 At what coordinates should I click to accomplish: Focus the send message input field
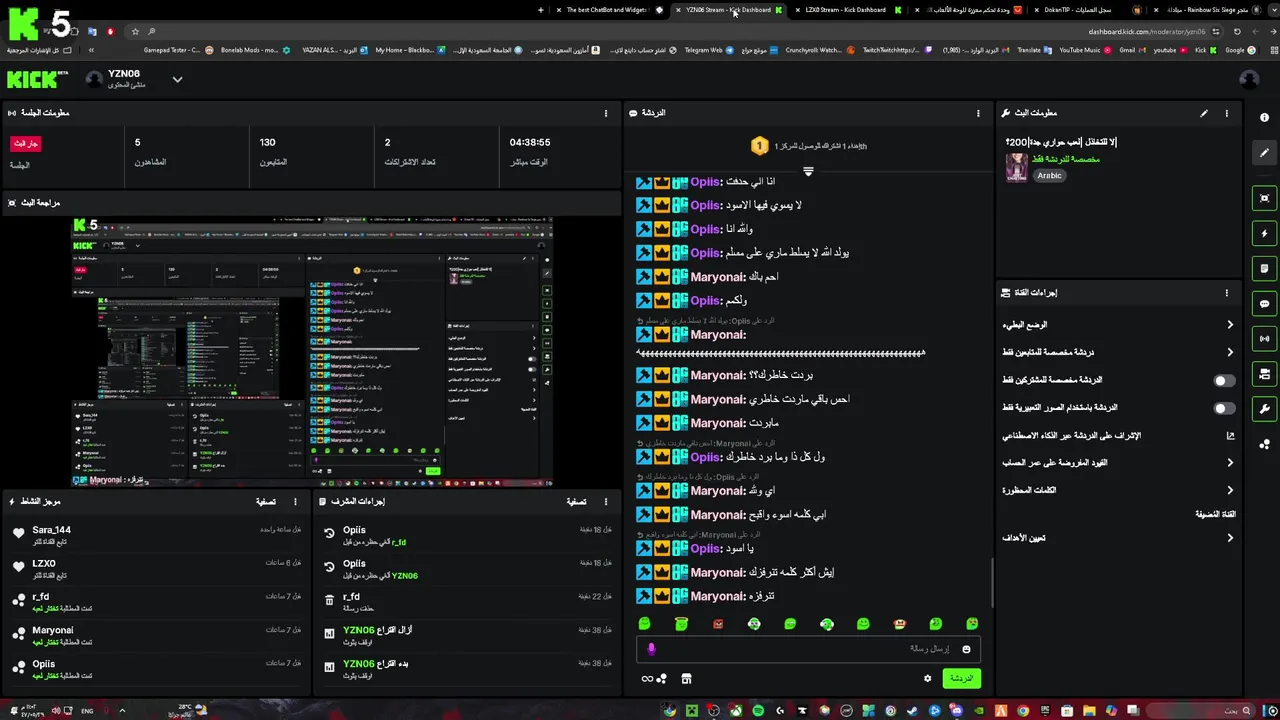pyautogui.click(x=808, y=649)
